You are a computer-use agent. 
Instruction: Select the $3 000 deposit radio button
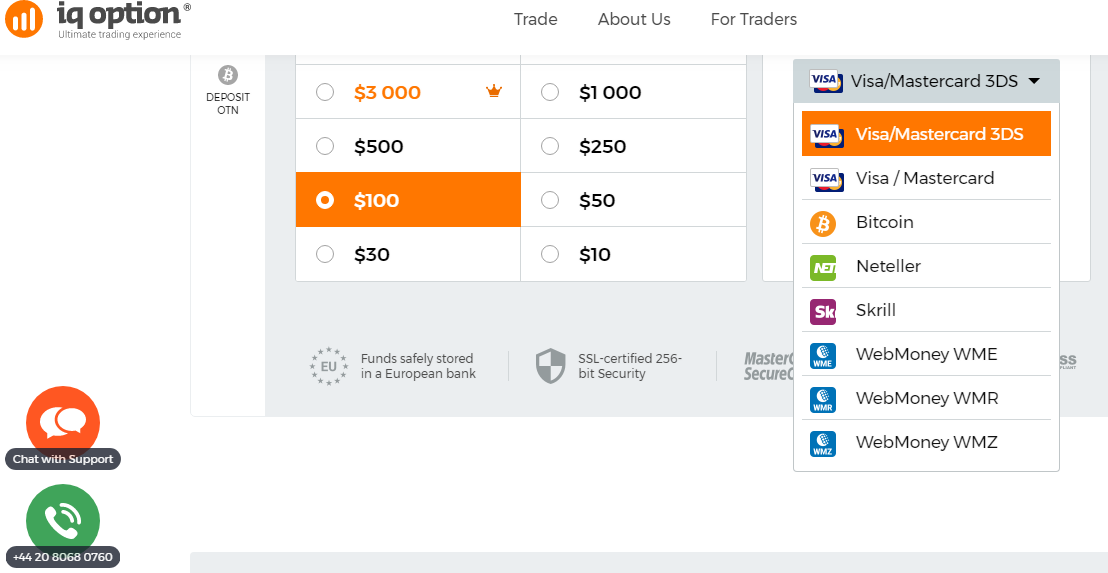(x=325, y=92)
